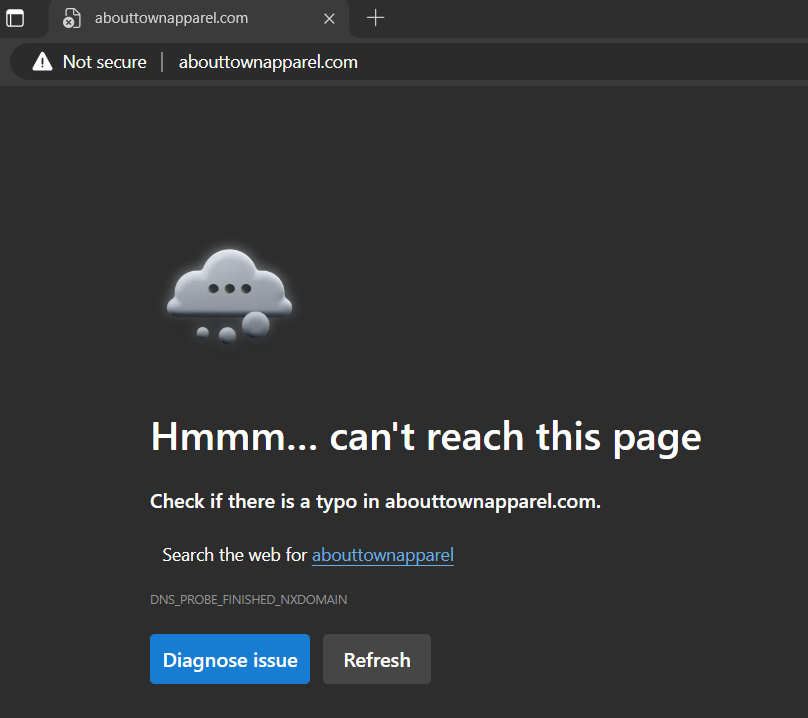The height and width of the screenshot is (718, 808).
Task: Click the "can't reach this page" heading
Action: [425, 437]
